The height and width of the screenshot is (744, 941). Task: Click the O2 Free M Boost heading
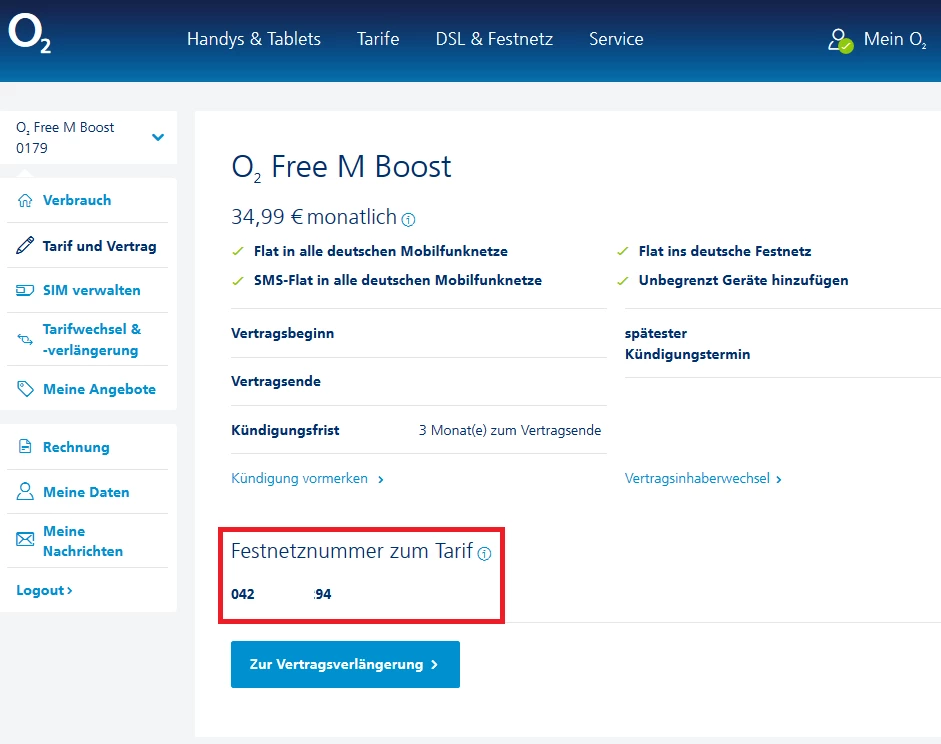point(341,167)
